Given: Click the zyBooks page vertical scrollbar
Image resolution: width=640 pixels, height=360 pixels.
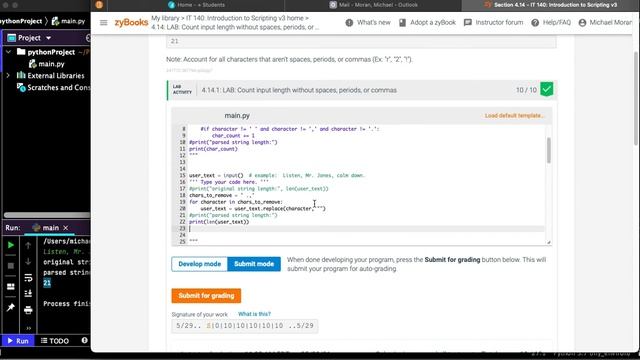Looking at the screenshot, I should [636, 98].
